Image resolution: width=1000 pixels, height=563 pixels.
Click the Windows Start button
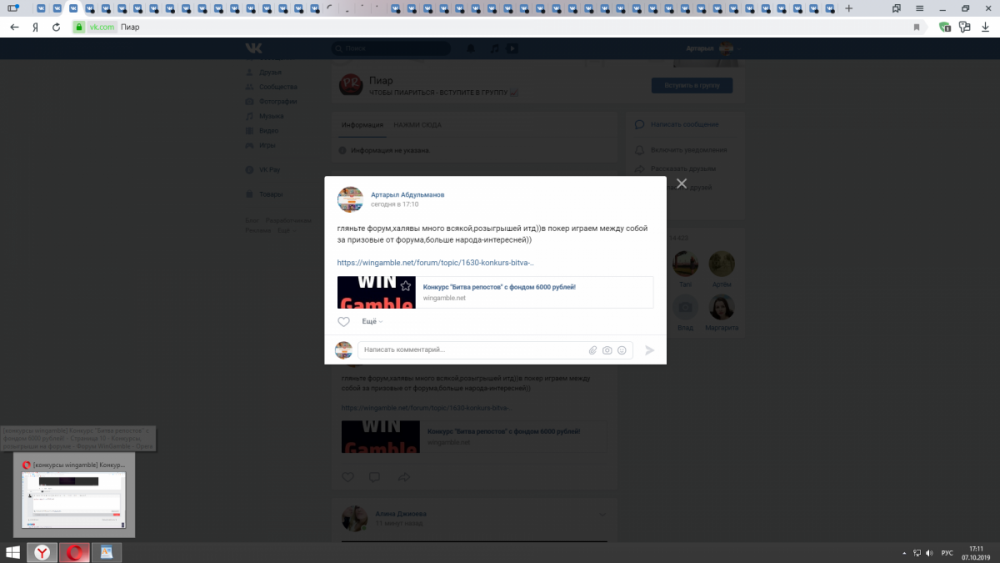tap(13, 552)
